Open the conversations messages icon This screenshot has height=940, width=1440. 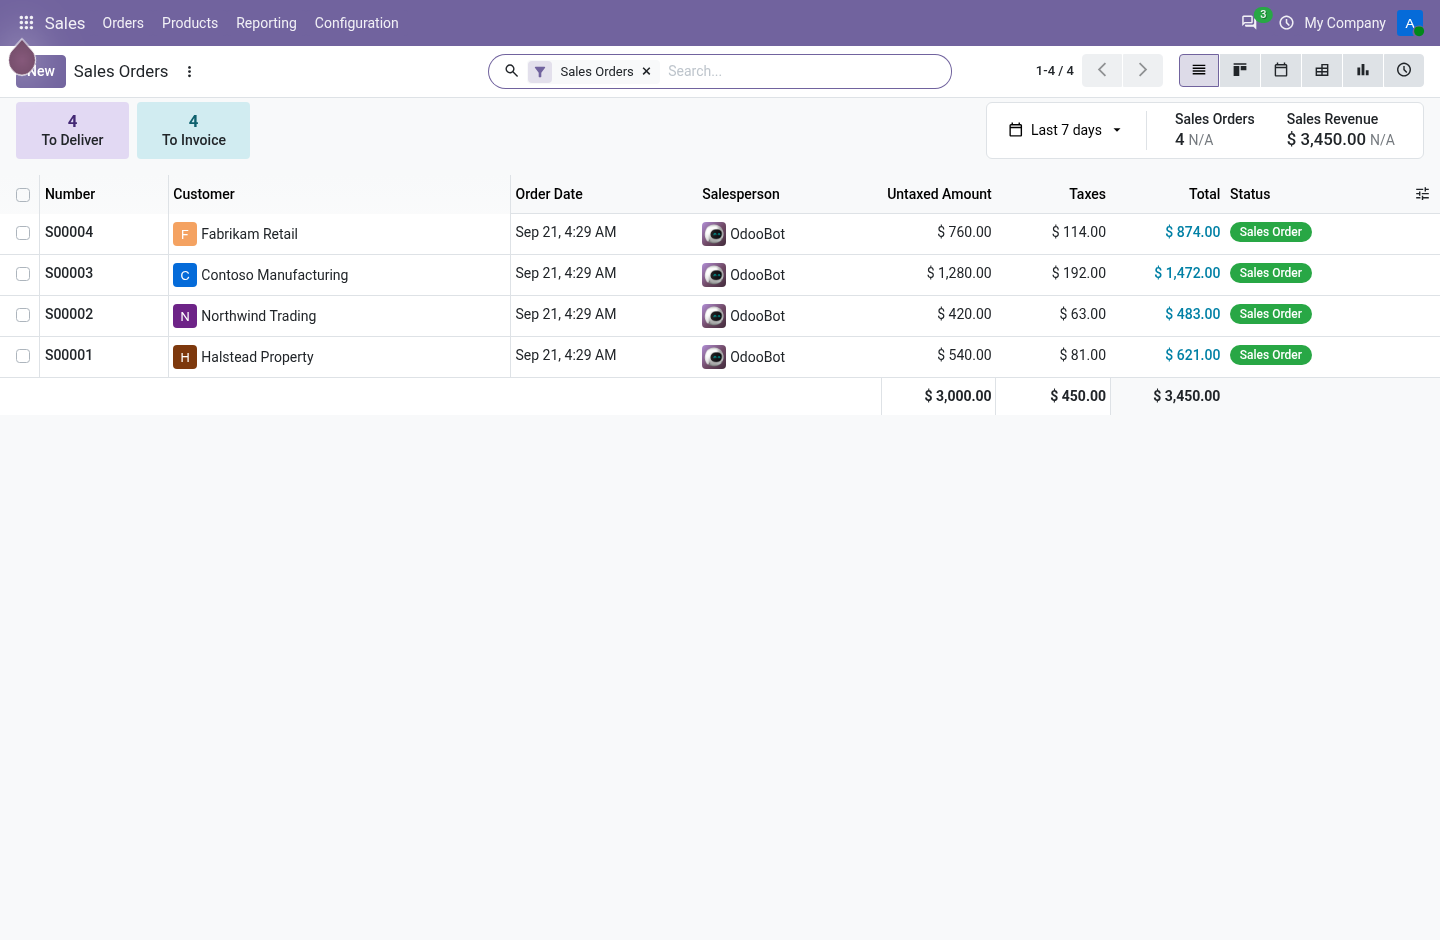pos(1249,22)
